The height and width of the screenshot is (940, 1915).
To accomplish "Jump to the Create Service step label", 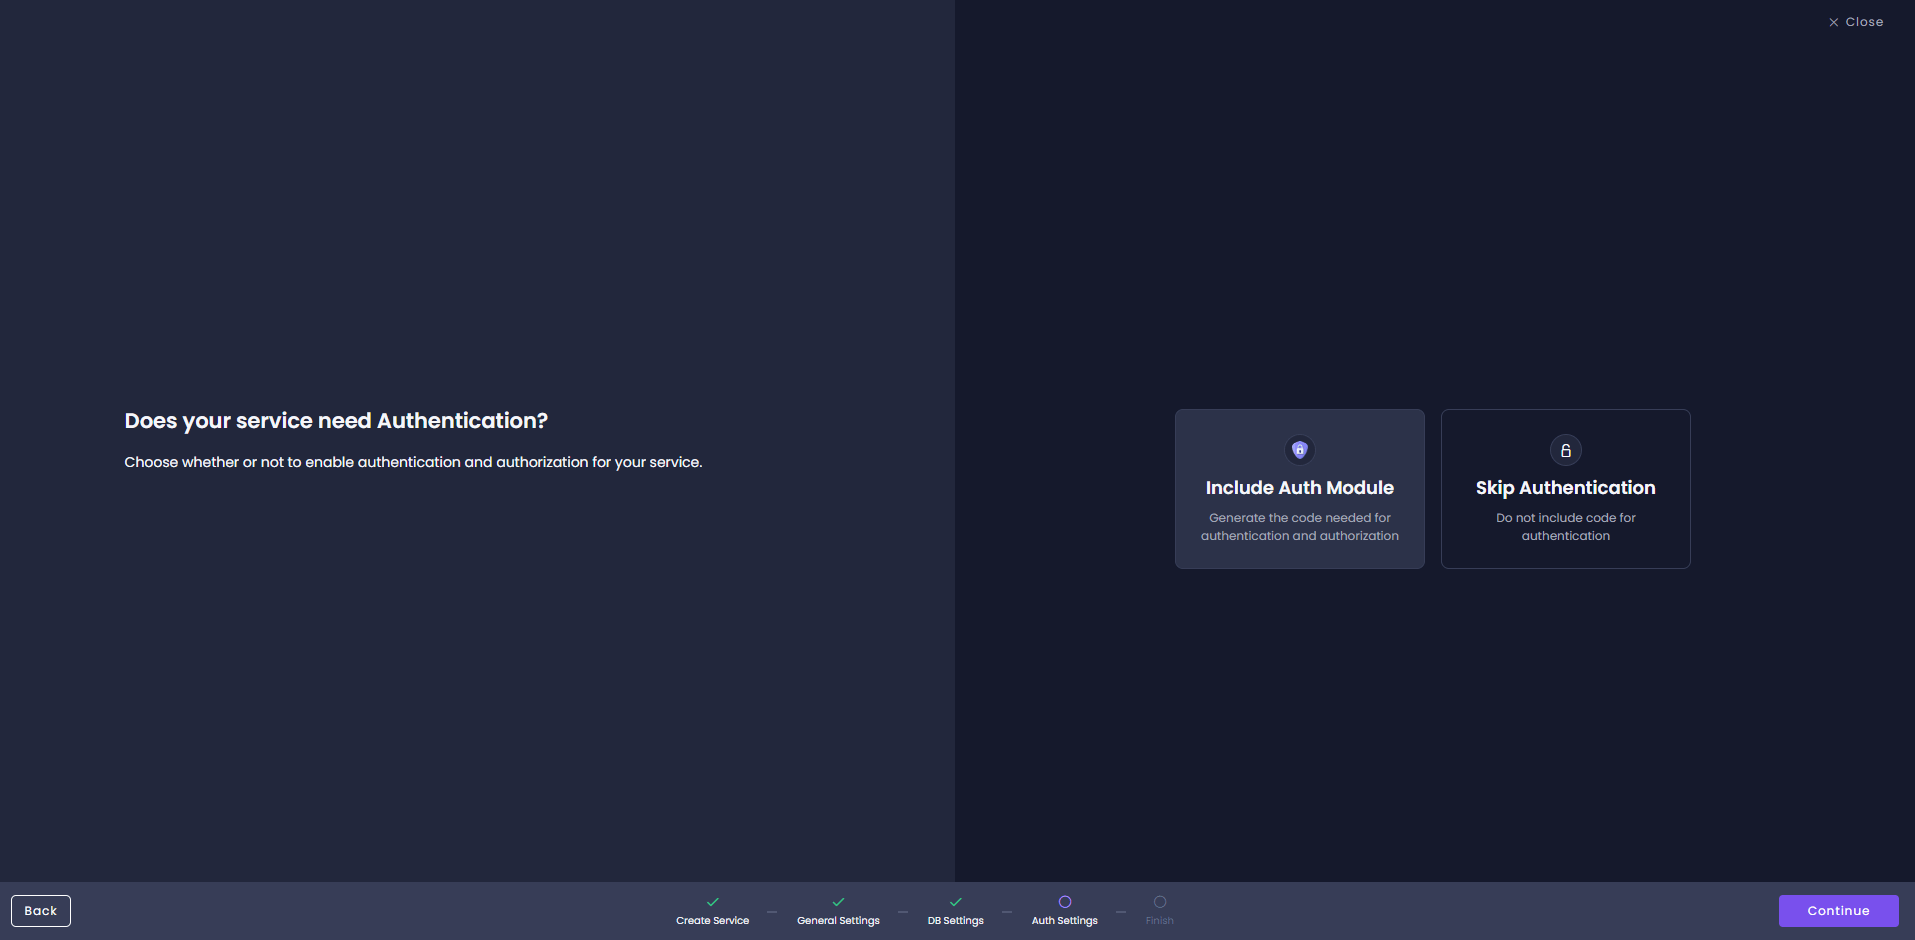I will pyautogui.click(x=712, y=921).
